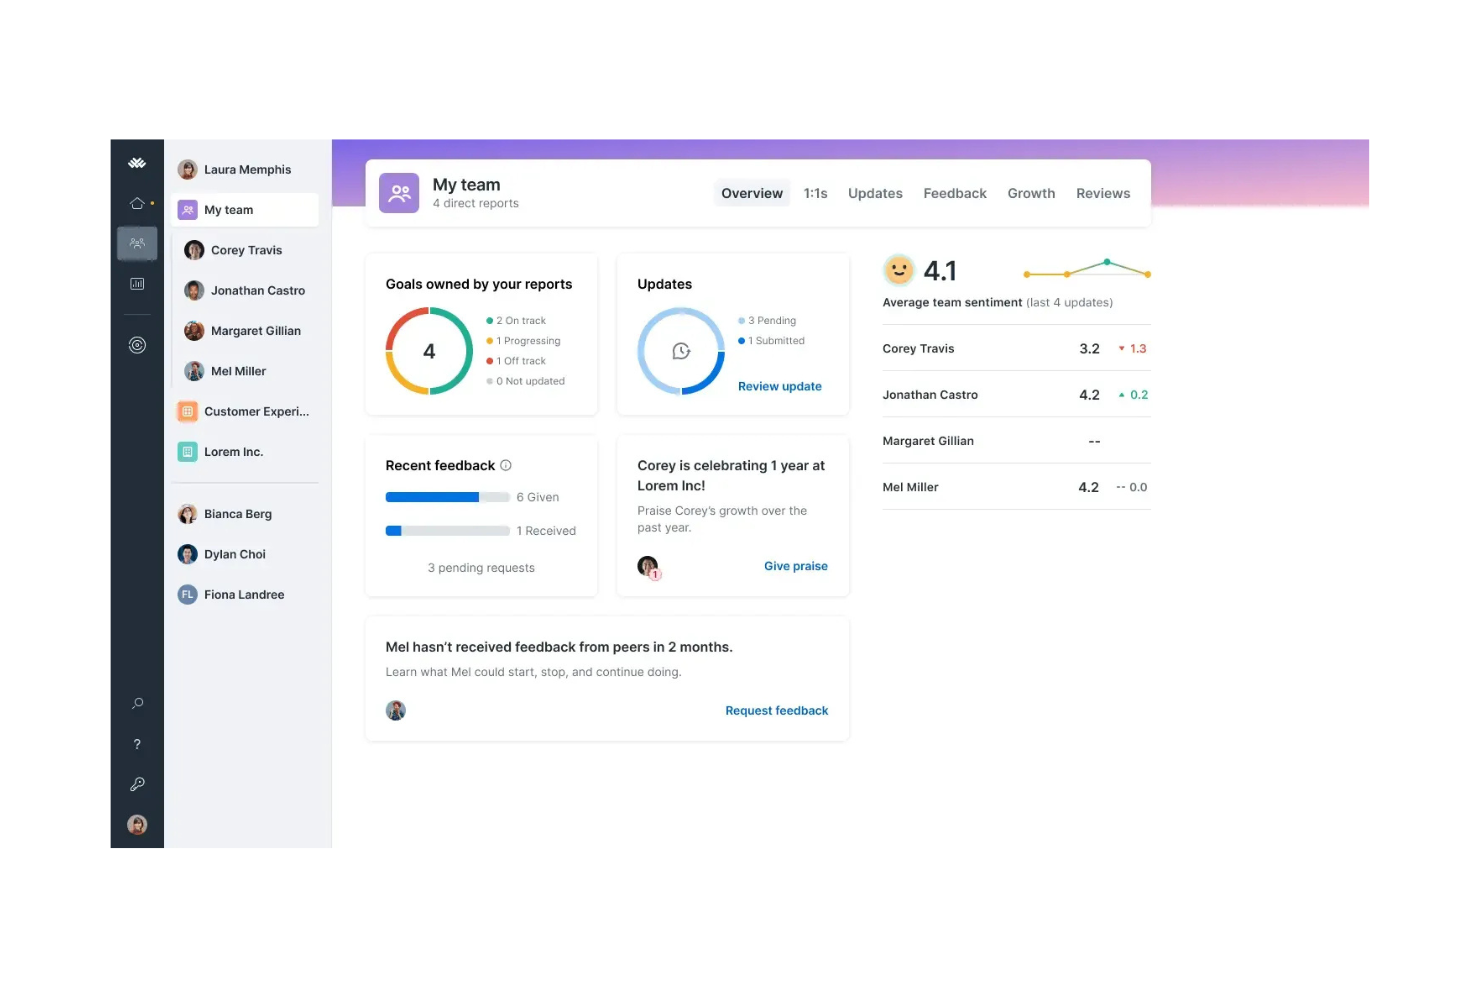This screenshot has height=987, width=1480.
Task: Switch to the 1:1s tab
Action: click(815, 193)
